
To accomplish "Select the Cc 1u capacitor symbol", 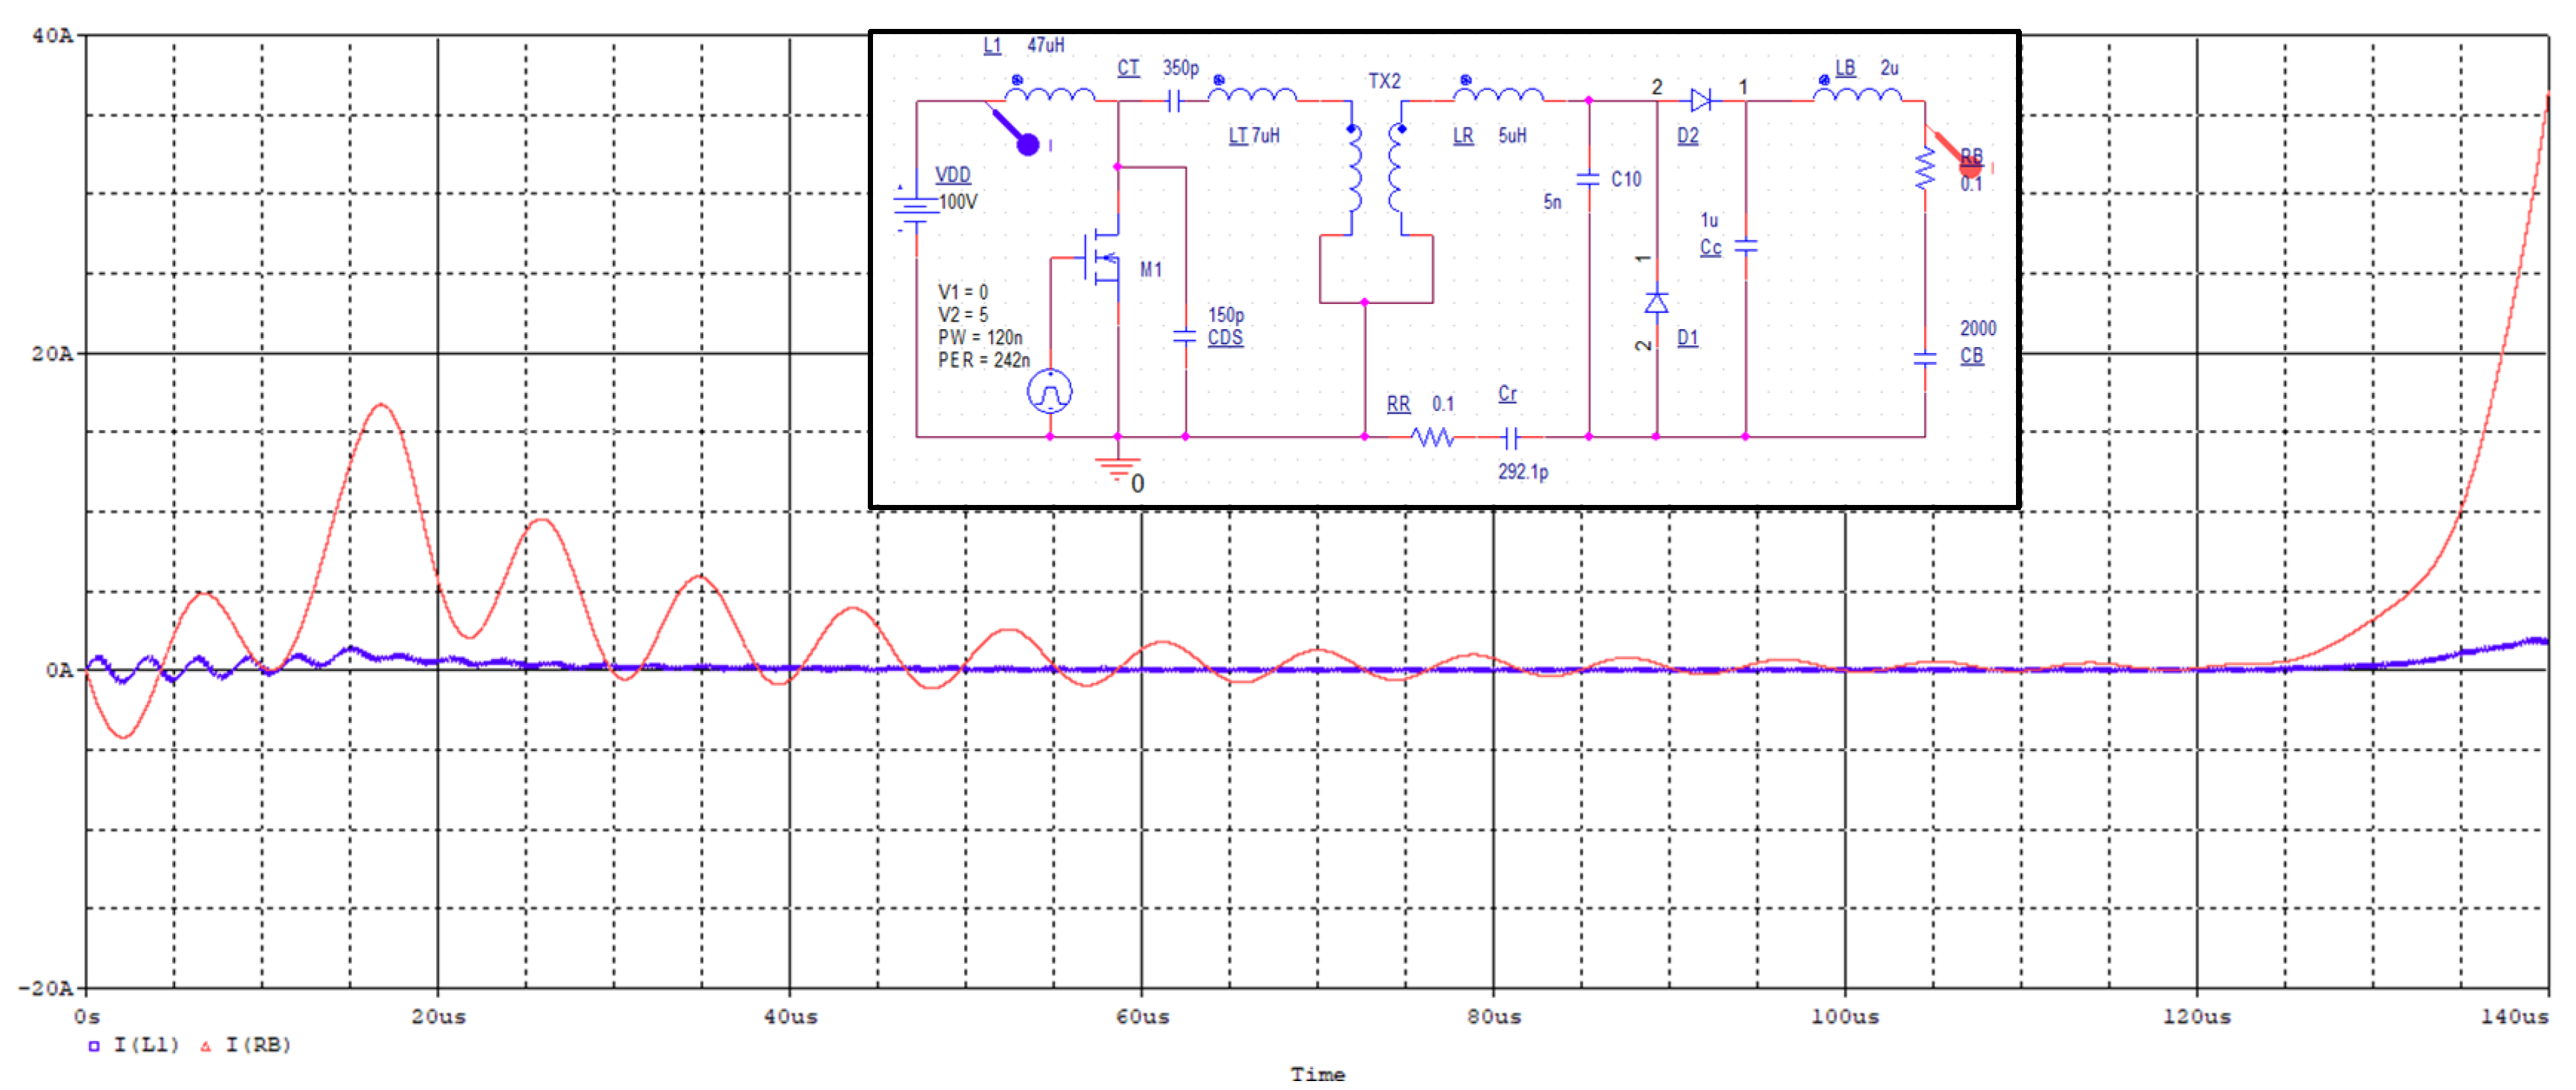I will (1745, 245).
